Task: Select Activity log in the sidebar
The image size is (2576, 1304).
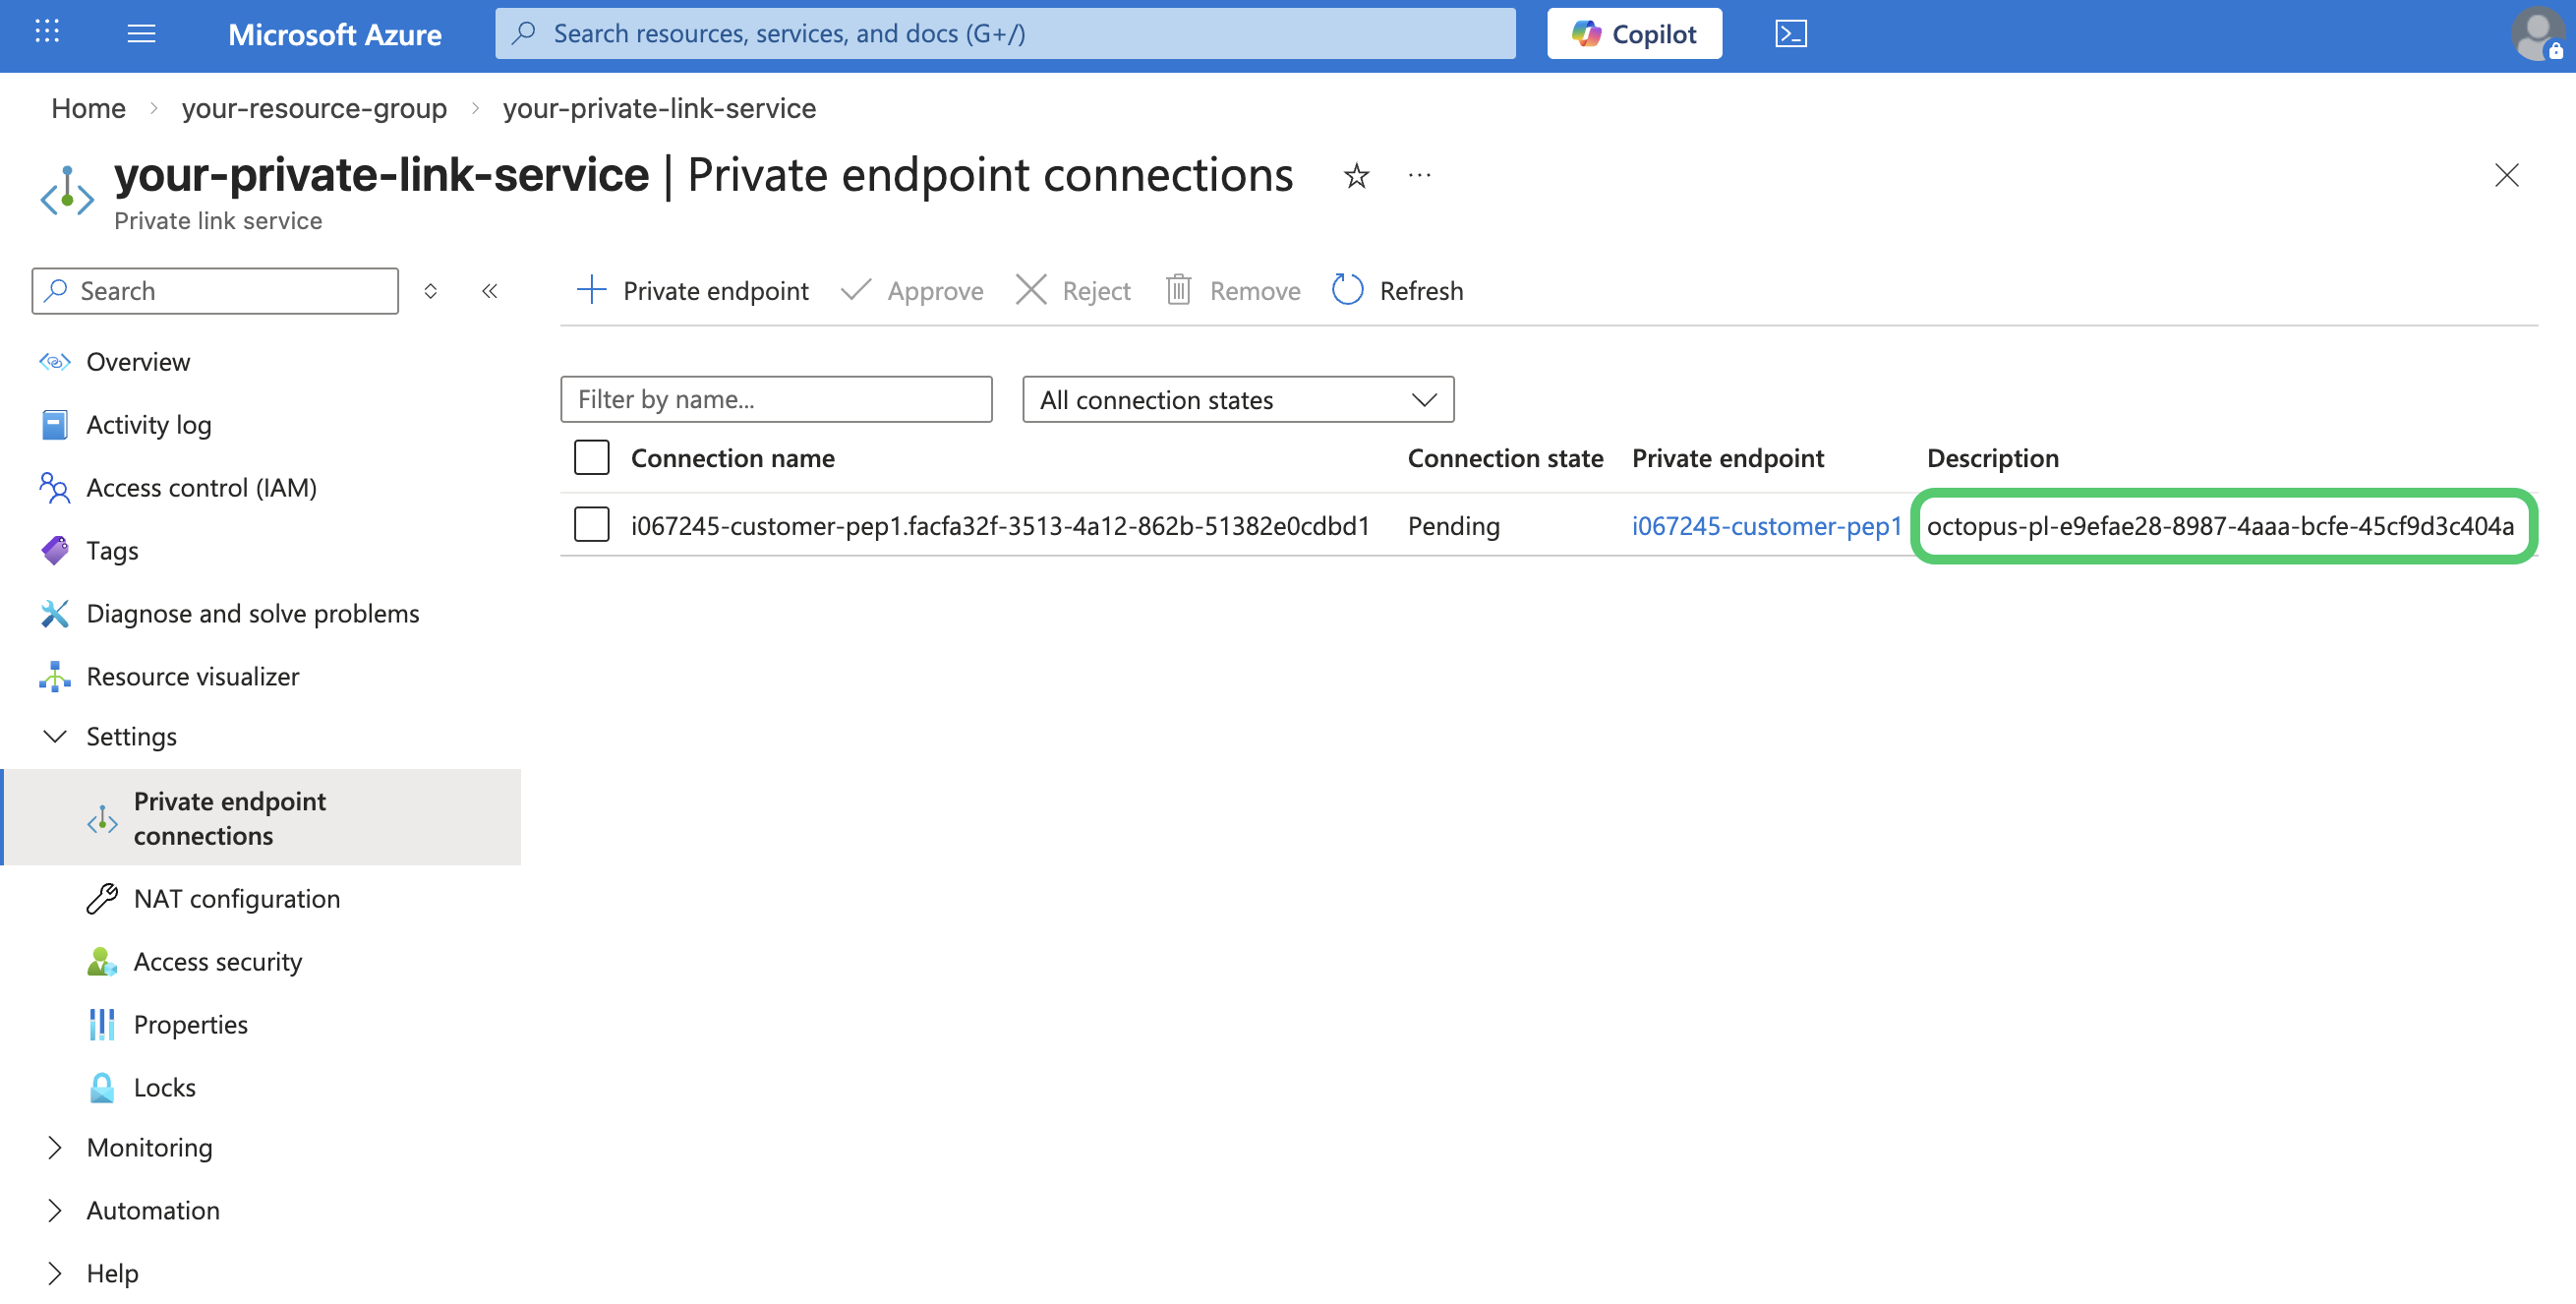Action: [148, 424]
